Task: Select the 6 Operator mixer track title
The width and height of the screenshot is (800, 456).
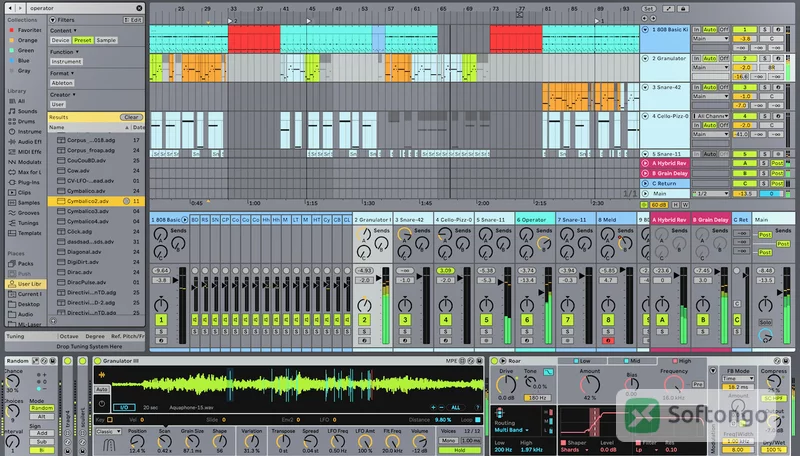Action: [535, 220]
